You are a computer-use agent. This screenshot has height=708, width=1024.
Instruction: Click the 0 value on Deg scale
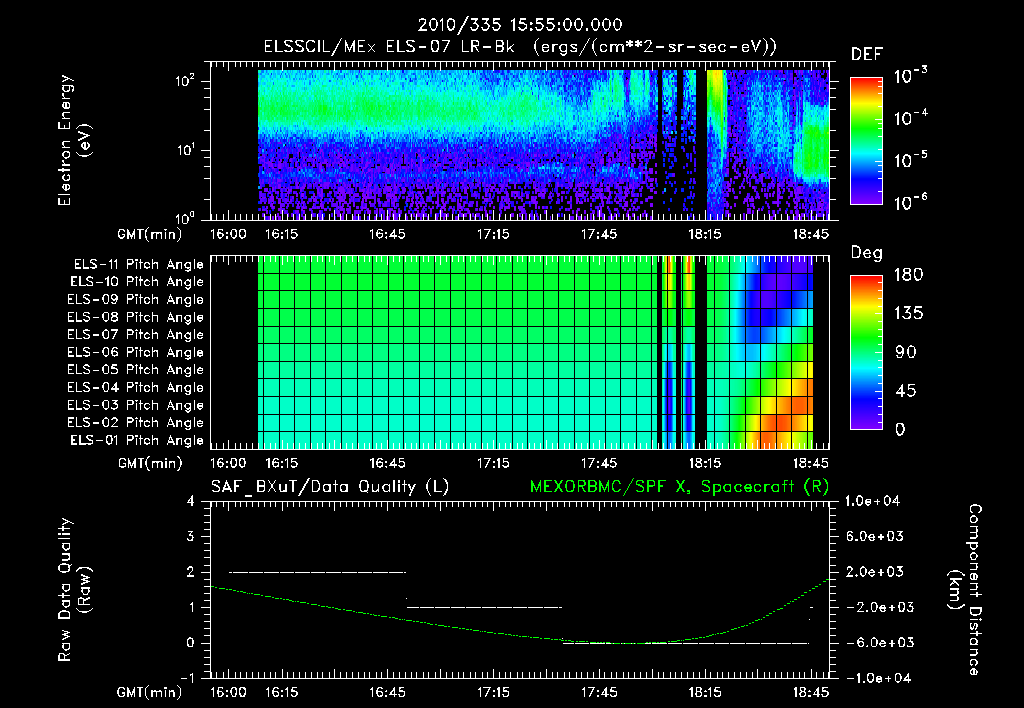tap(900, 430)
